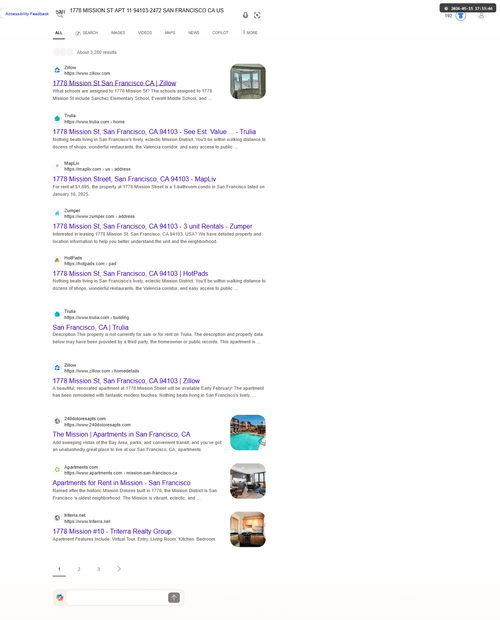The image size is (500, 620).
Task: Click the Triterra kitchen thumbnail
Action: pyautogui.click(x=248, y=529)
